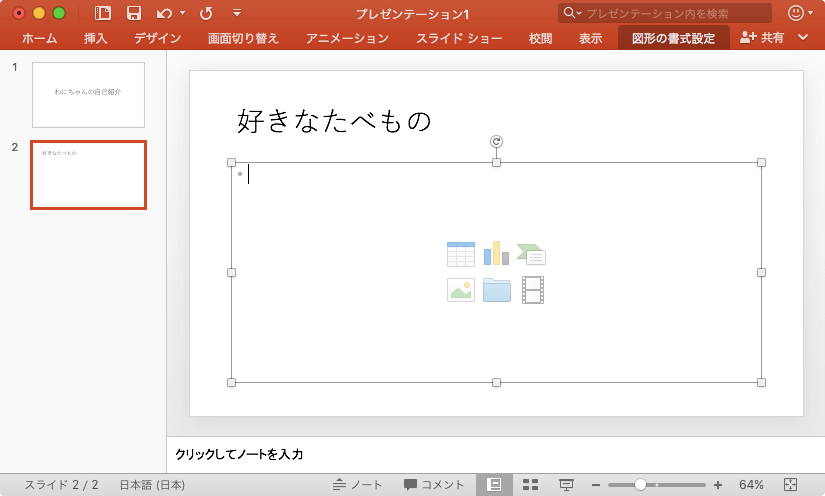Insert picture from file folder icon
This screenshot has height=496, width=825.
[497, 290]
